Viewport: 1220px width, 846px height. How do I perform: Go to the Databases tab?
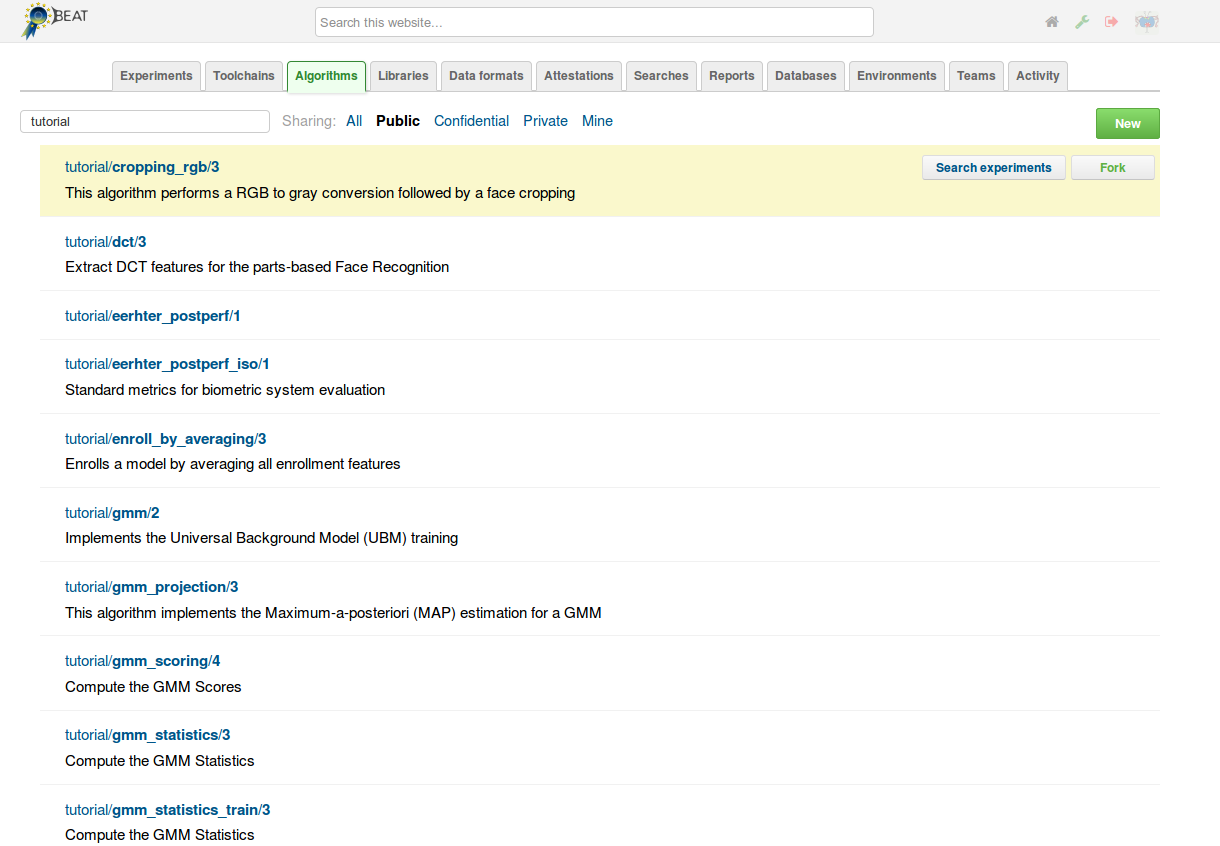pyautogui.click(x=805, y=76)
